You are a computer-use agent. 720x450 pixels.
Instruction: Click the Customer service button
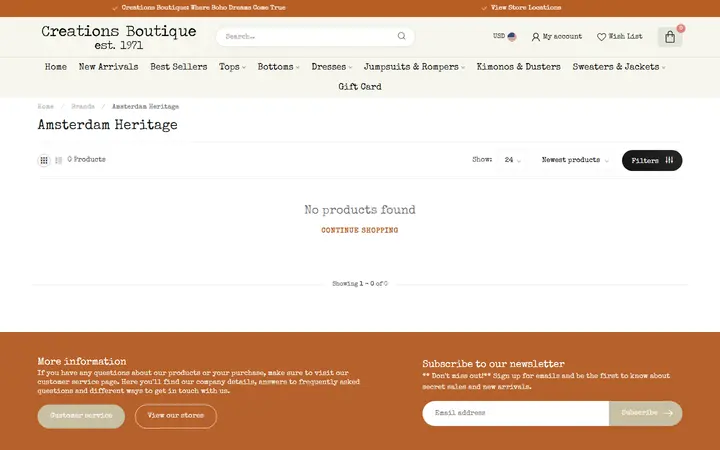(x=81, y=416)
